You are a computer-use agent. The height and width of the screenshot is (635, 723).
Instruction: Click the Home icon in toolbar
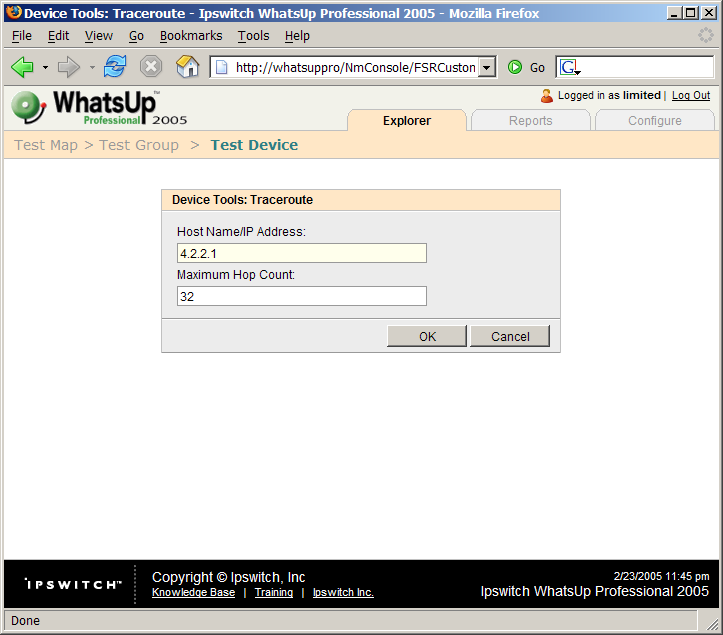187,67
